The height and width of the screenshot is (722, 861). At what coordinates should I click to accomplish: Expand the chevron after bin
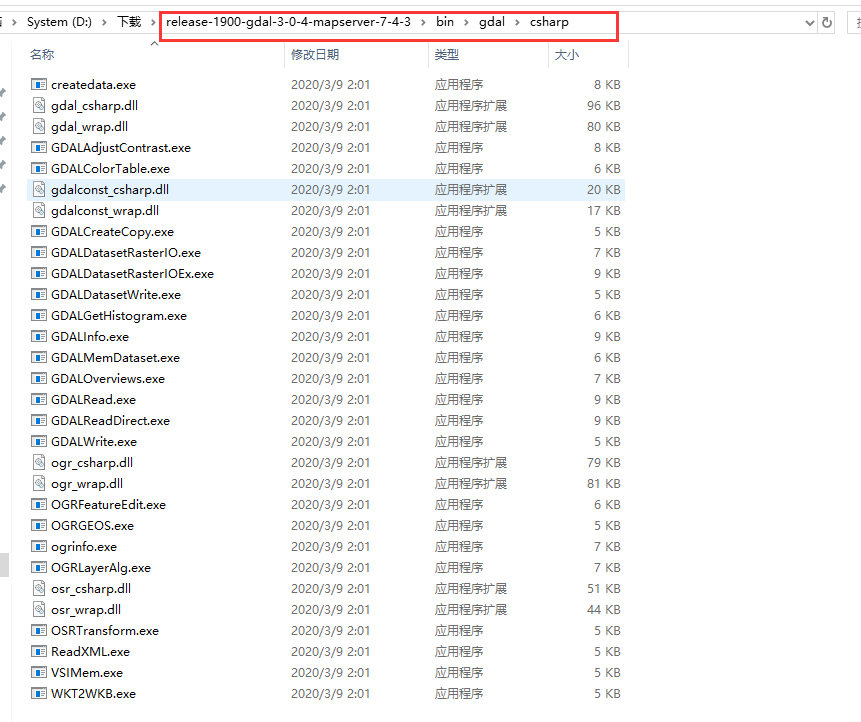pyautogui.click(x=466, y=23)
